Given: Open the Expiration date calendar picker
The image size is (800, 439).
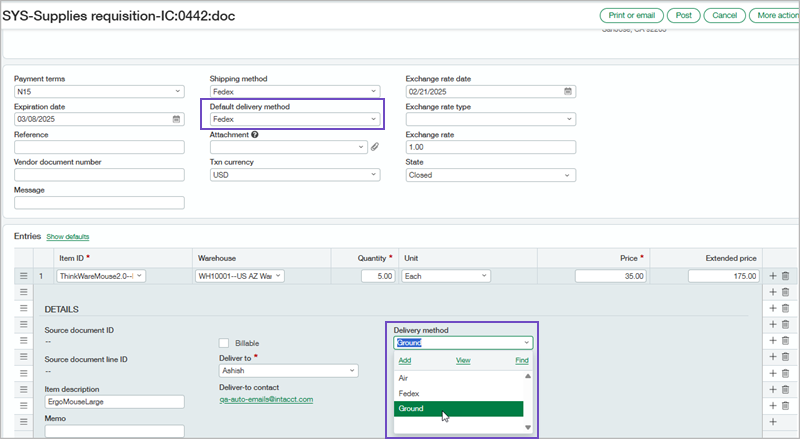Looking at the screenshot, I should (176, 119).
